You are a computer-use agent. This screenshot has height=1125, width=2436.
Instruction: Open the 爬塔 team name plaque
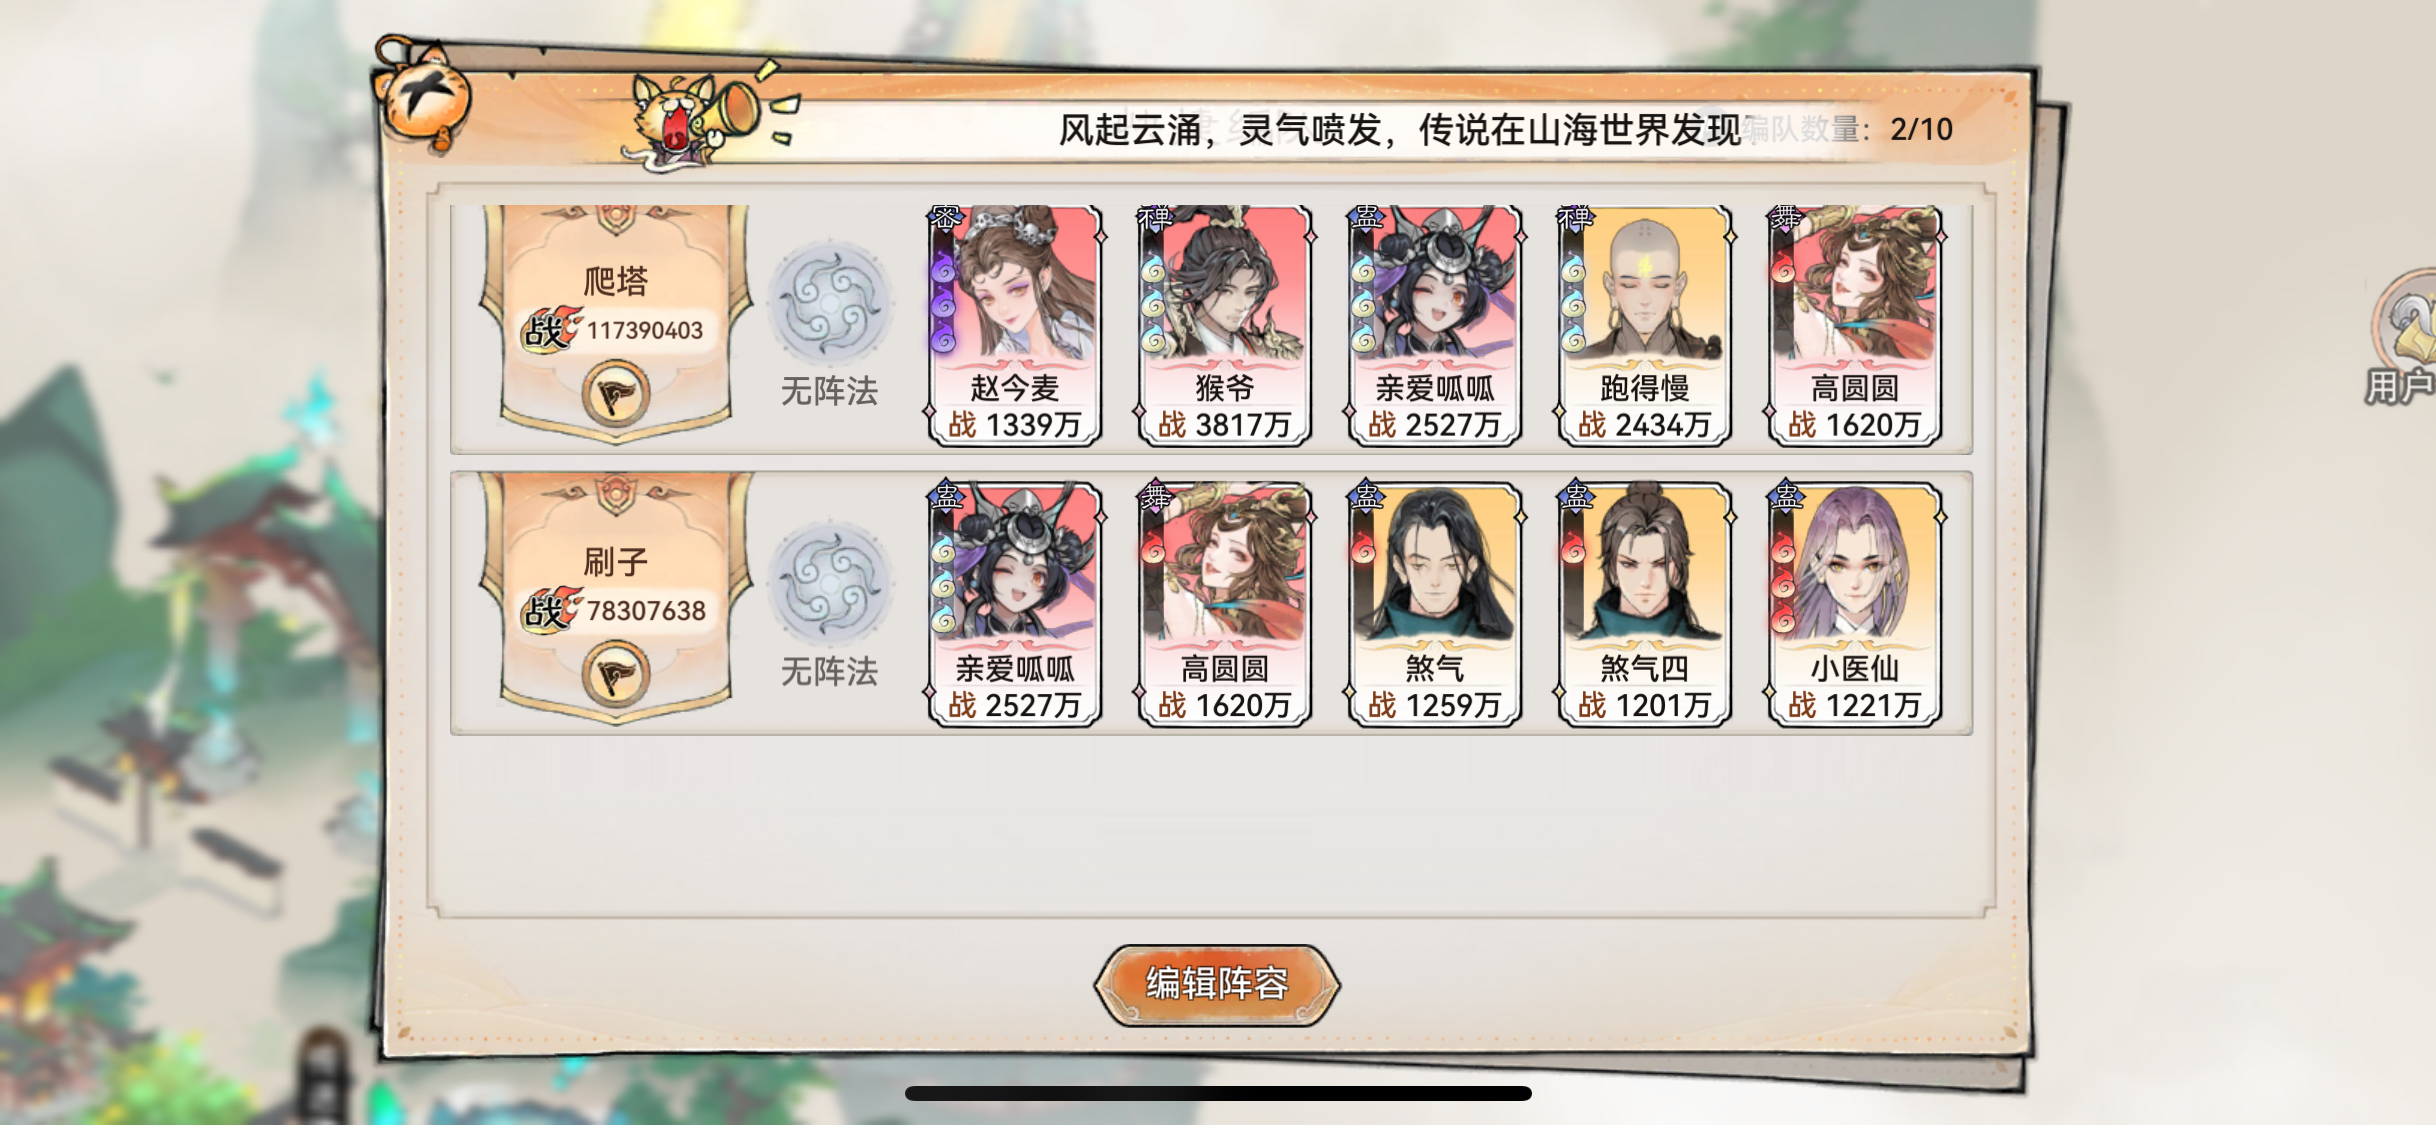click(616, 281)
